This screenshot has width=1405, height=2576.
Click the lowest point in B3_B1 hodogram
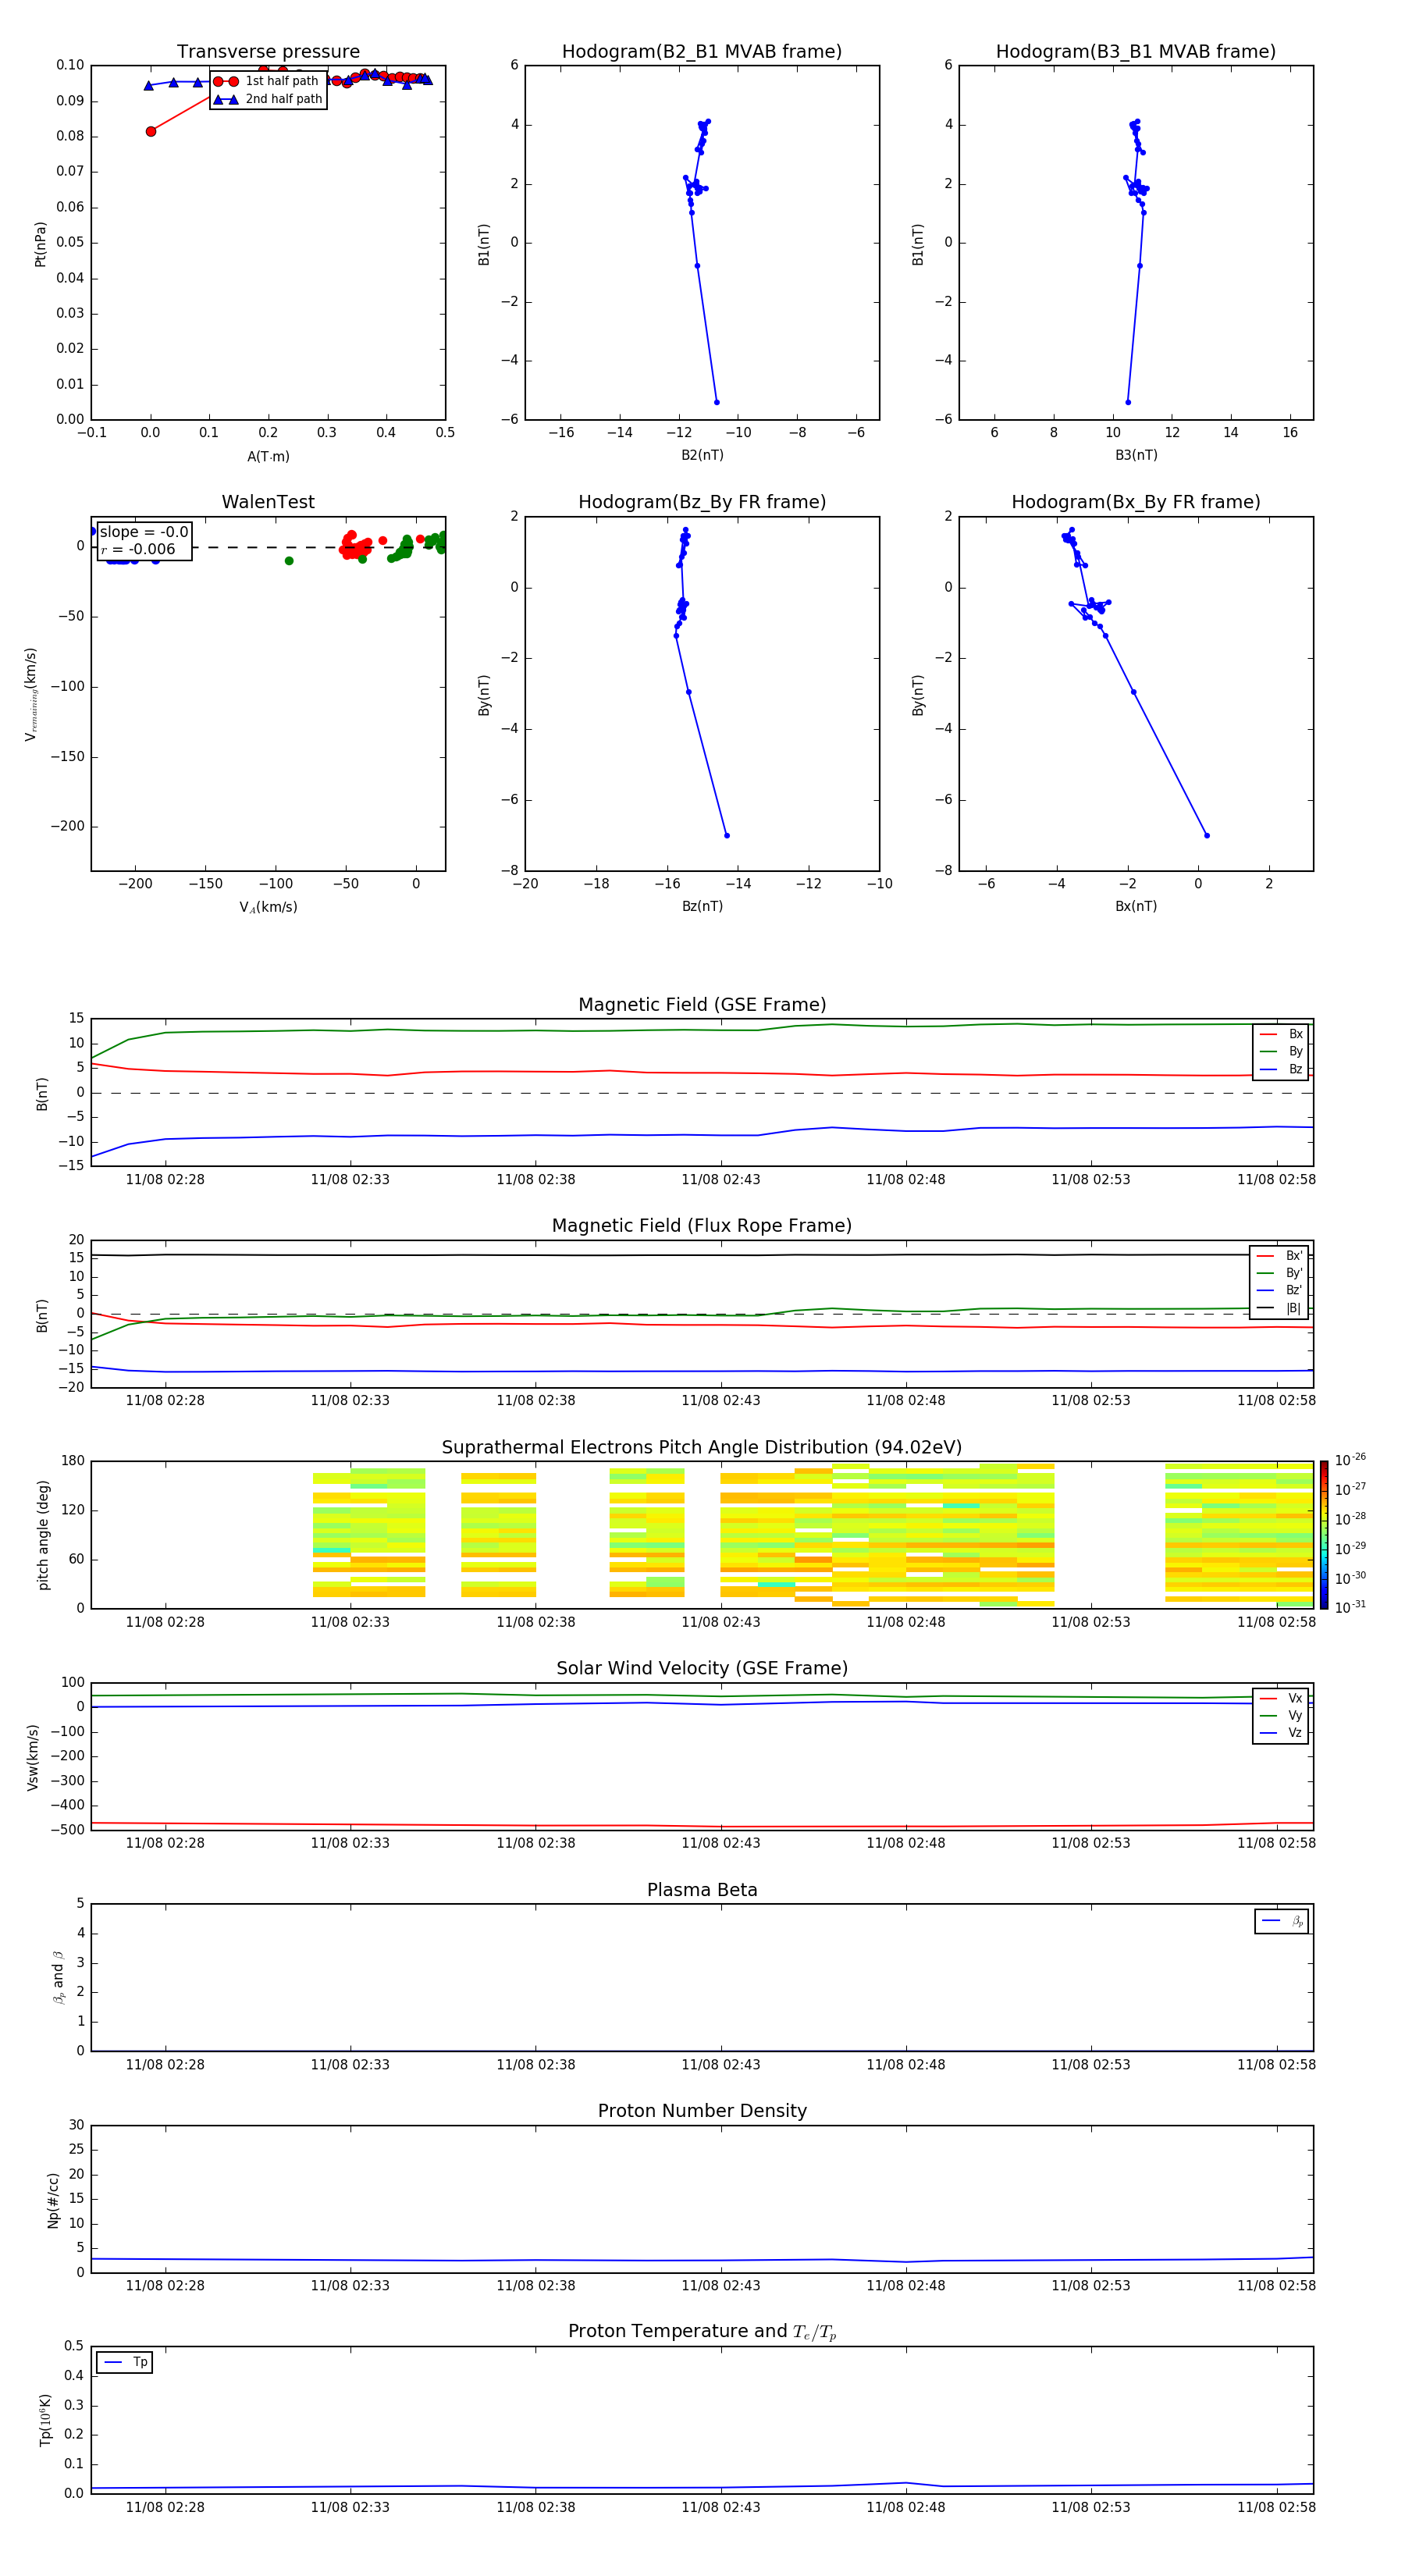point(1128,402)
